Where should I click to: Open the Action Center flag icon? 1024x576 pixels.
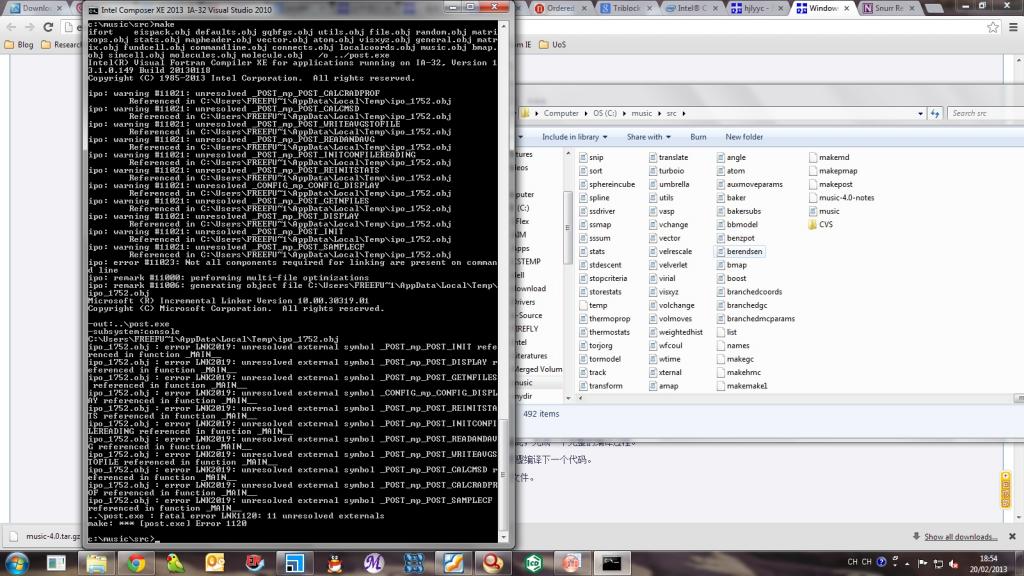click(x=922, y=563)
